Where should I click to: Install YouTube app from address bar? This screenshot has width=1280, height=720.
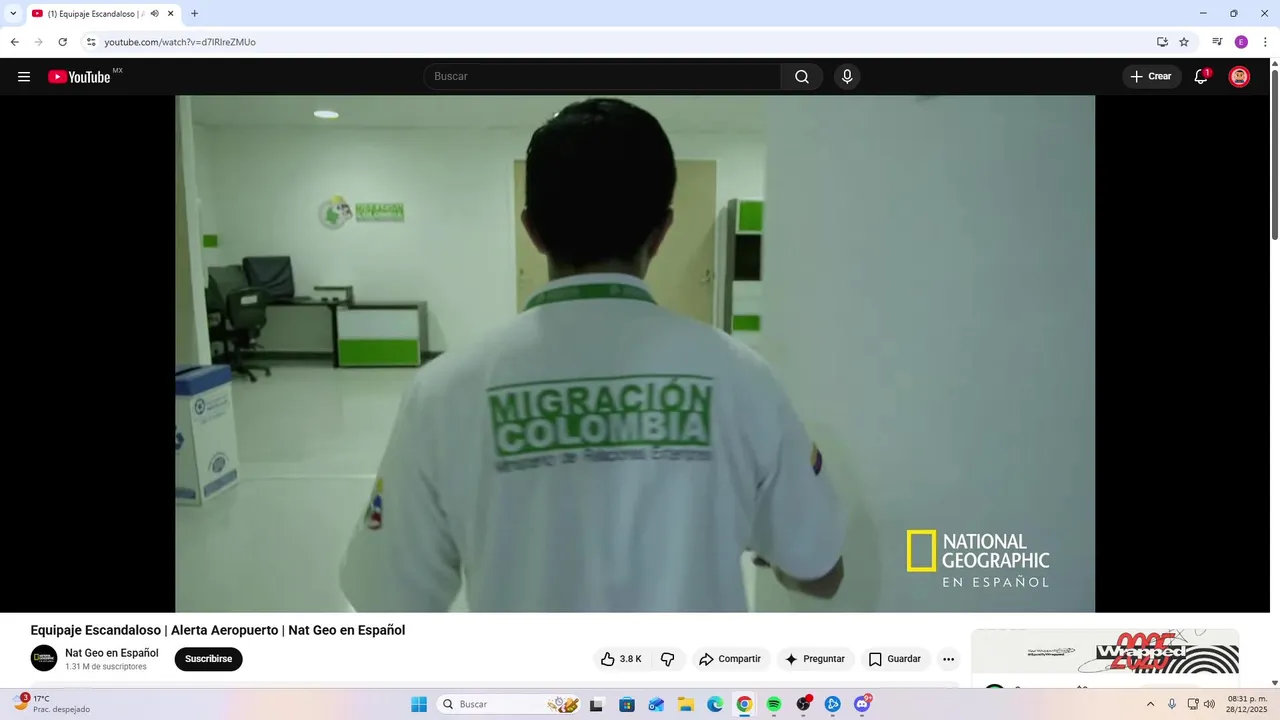pyautogui.click(x=1162, y=42)
